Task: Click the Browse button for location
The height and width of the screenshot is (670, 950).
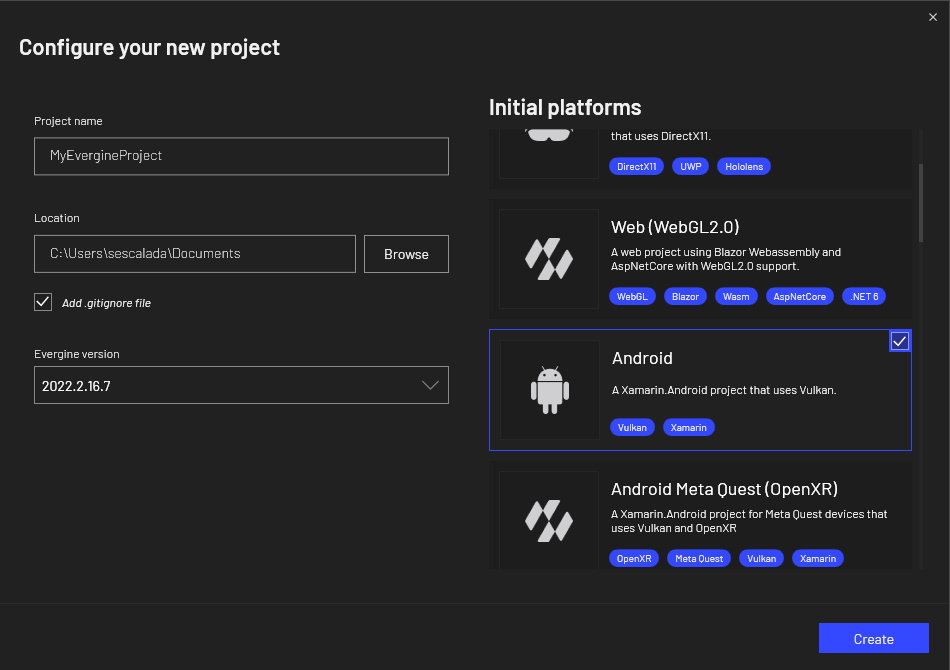Action: [x=406, y=254]
